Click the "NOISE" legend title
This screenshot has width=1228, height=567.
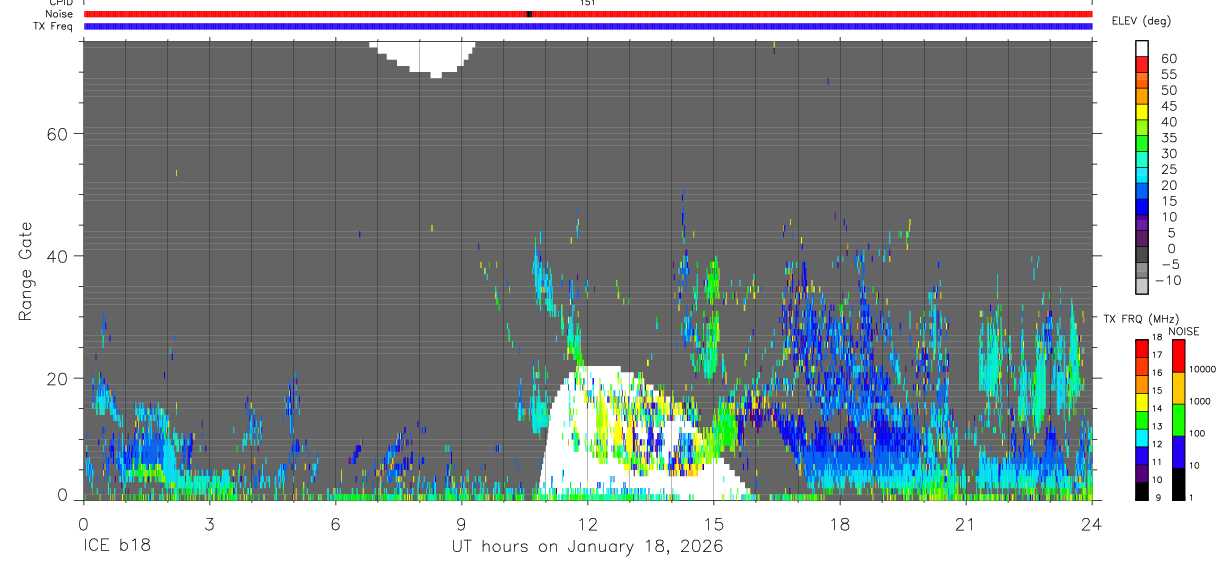[x=1183, y=331]
